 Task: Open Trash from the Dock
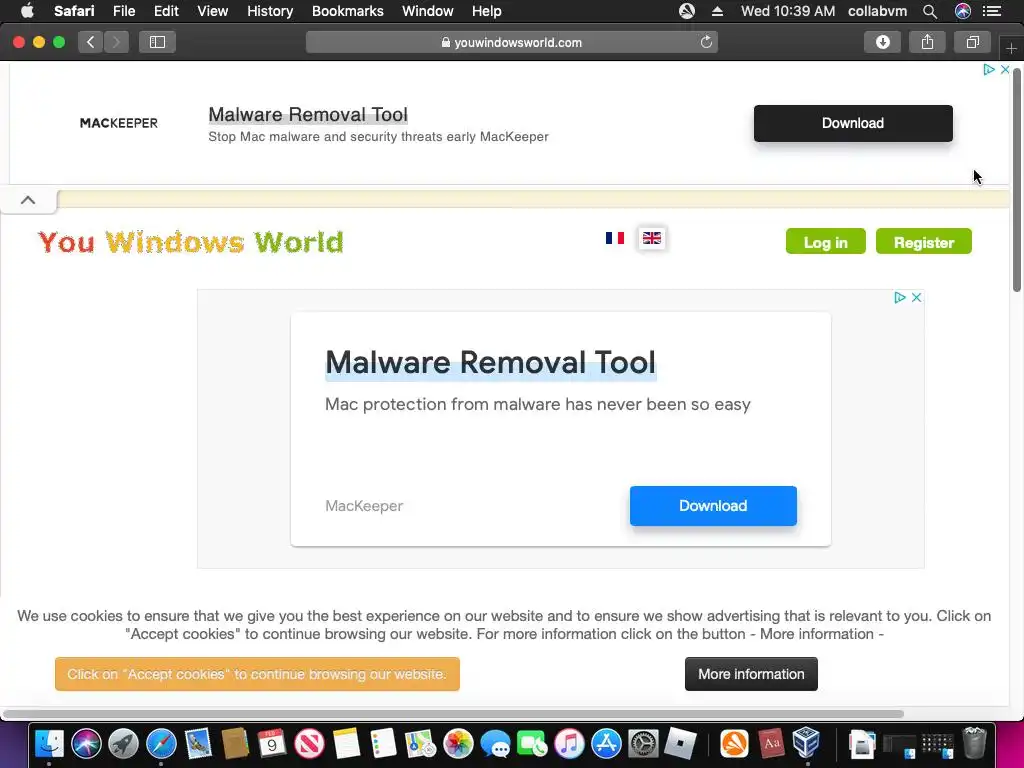974,744
